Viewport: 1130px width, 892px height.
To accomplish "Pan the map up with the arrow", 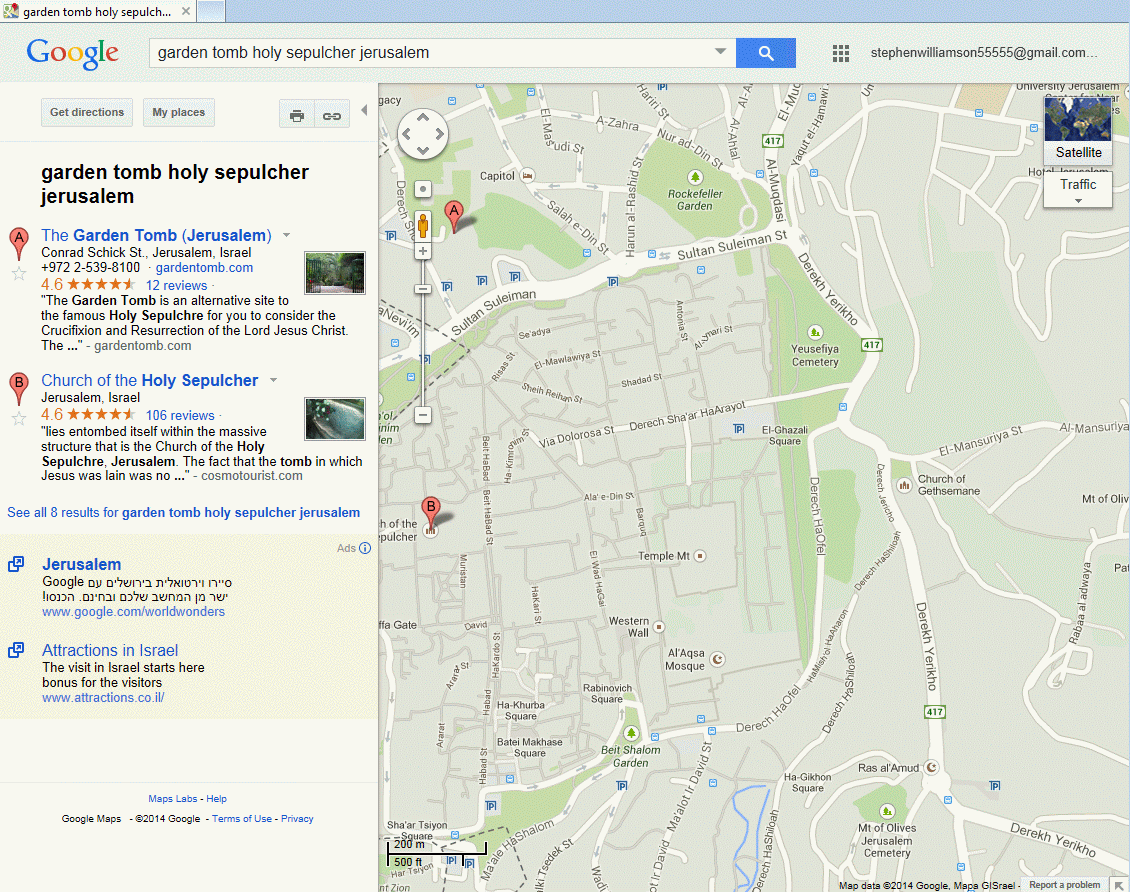I will coord(423,117).
